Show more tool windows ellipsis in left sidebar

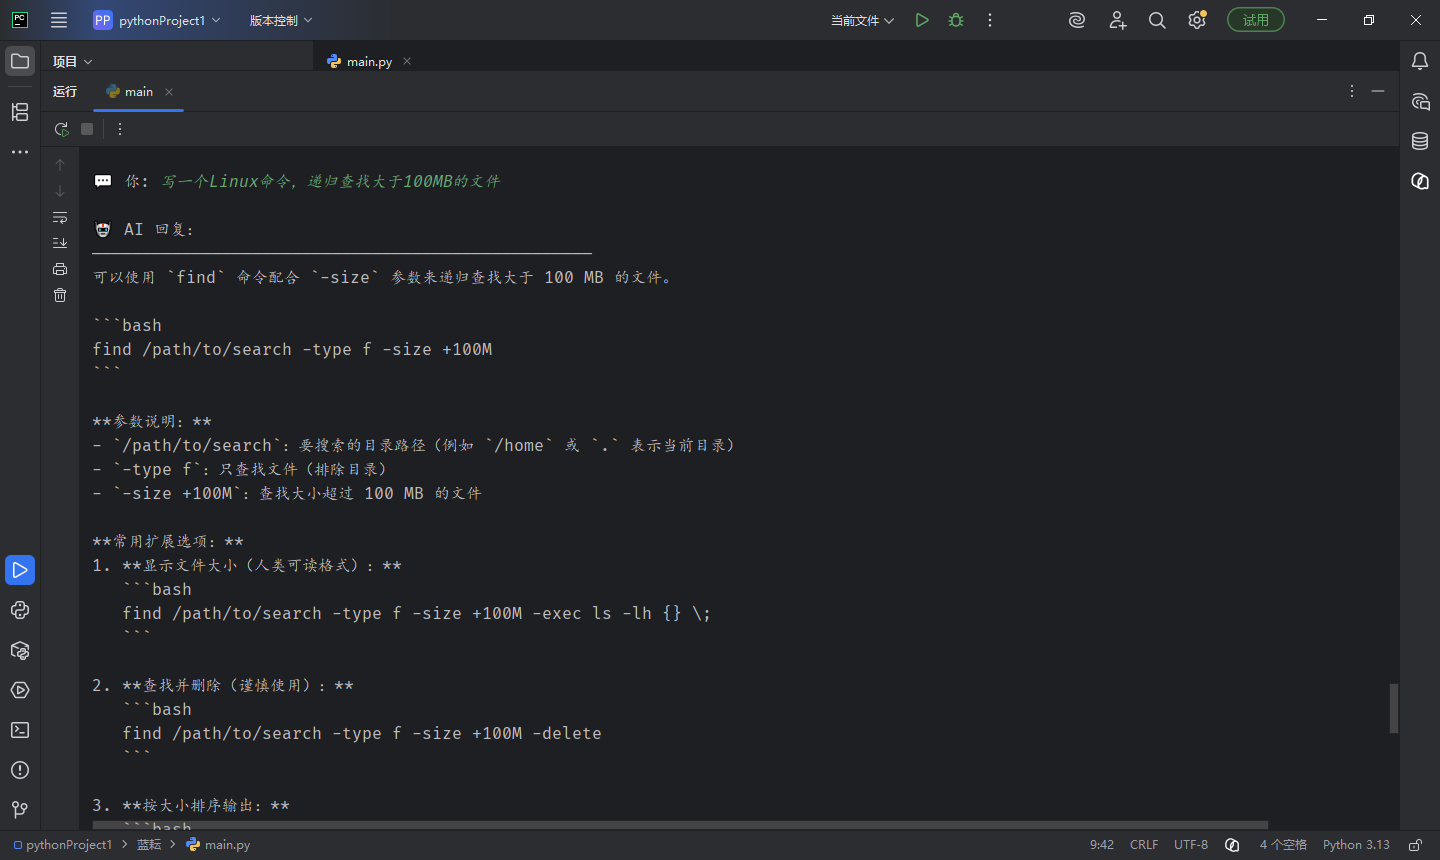tap(20, 152)
